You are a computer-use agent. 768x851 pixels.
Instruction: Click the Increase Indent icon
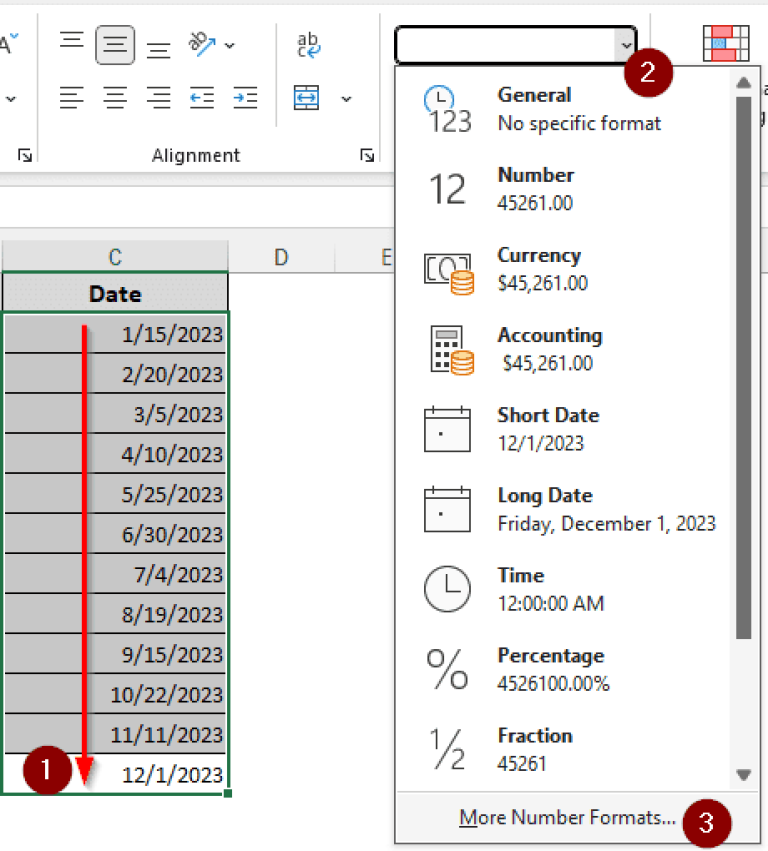(245, 98)
